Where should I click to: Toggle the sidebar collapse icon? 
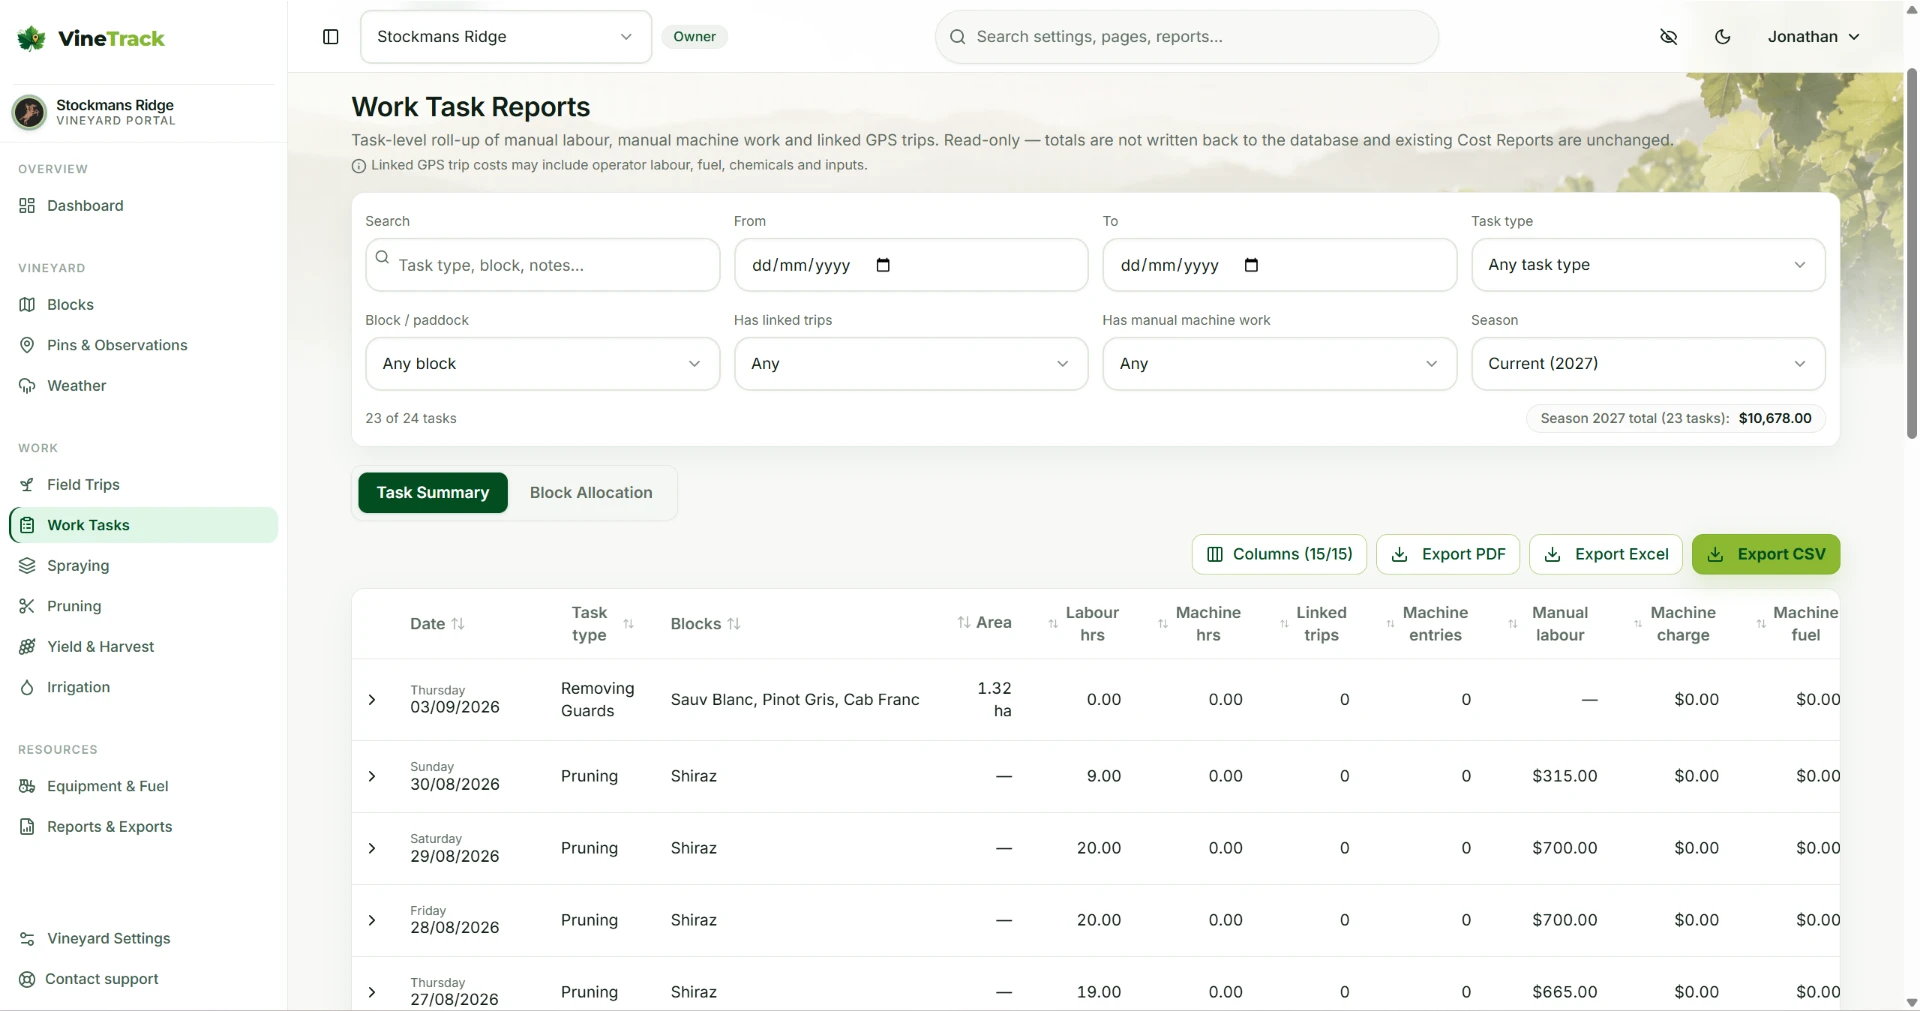[331, 37]
